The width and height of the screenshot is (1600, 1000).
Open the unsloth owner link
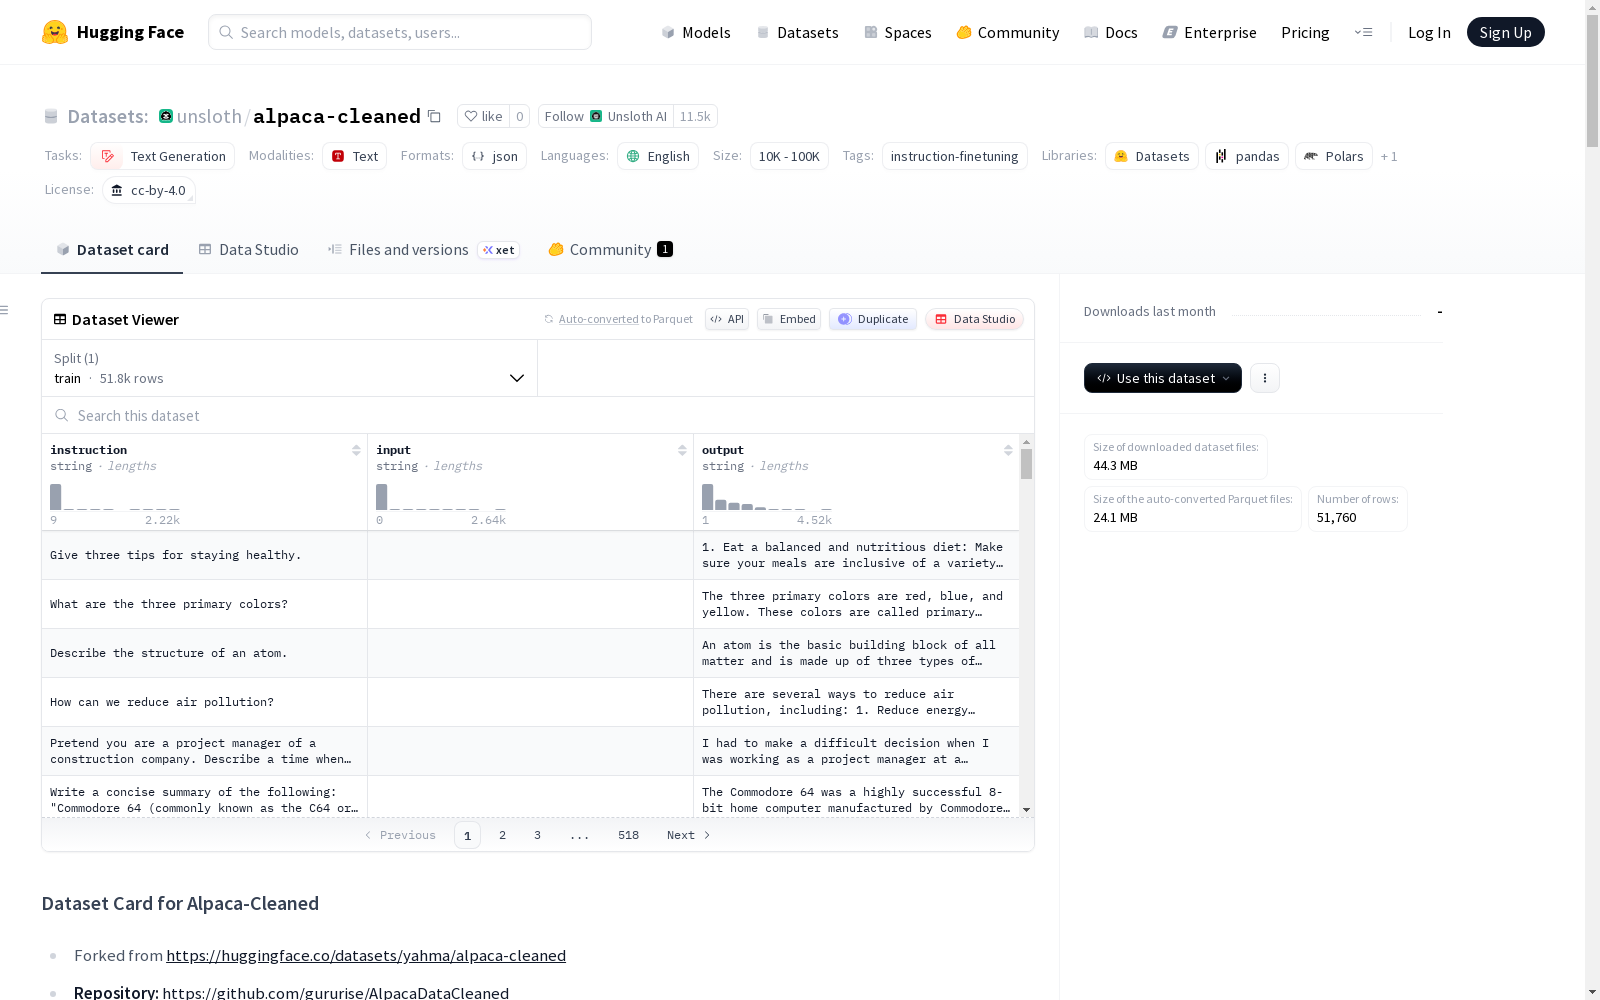(209, 116)
